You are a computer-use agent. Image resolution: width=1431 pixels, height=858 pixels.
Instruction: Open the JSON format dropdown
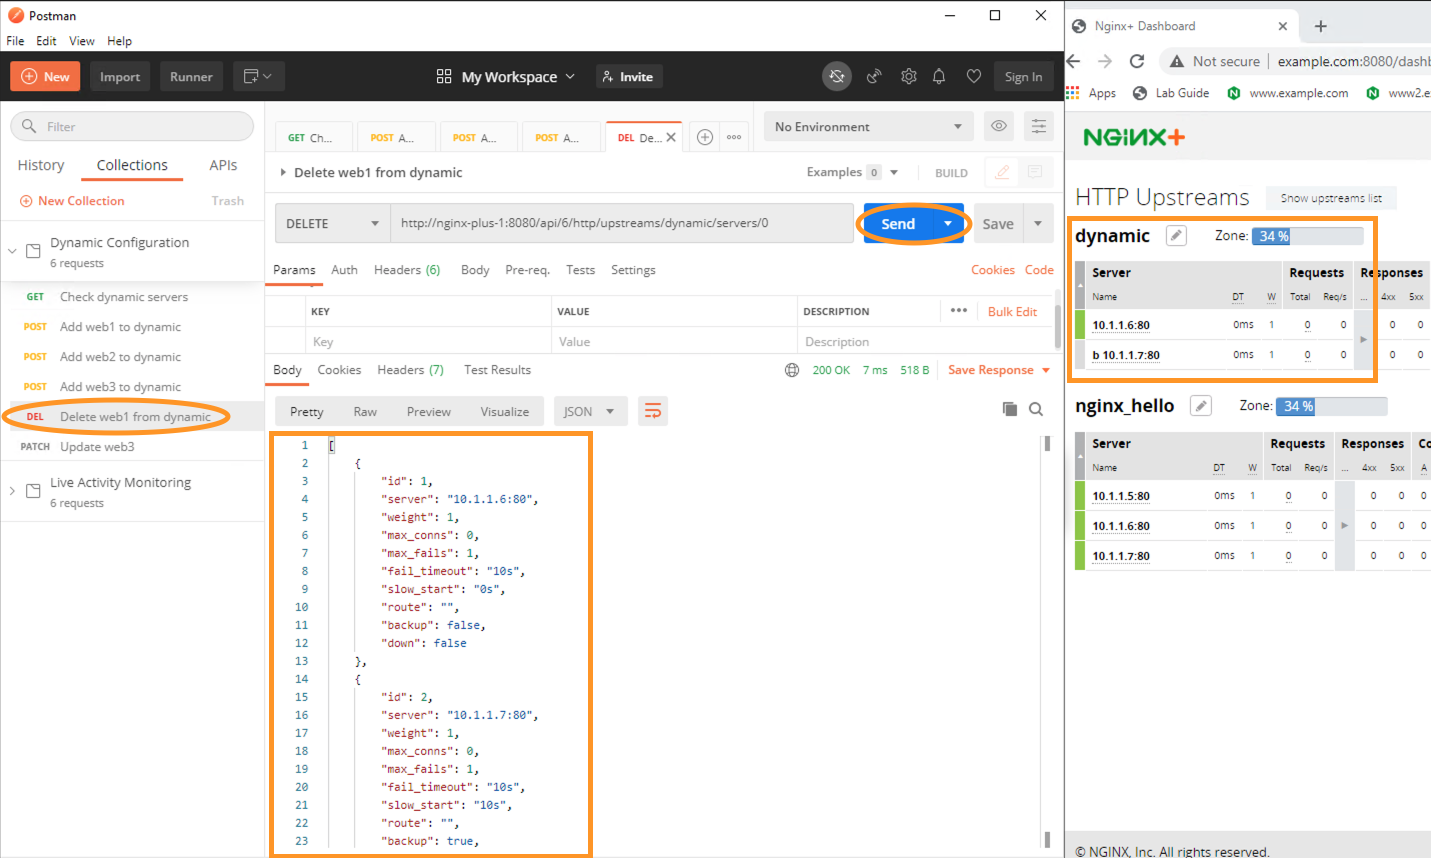tap(590, 411)
